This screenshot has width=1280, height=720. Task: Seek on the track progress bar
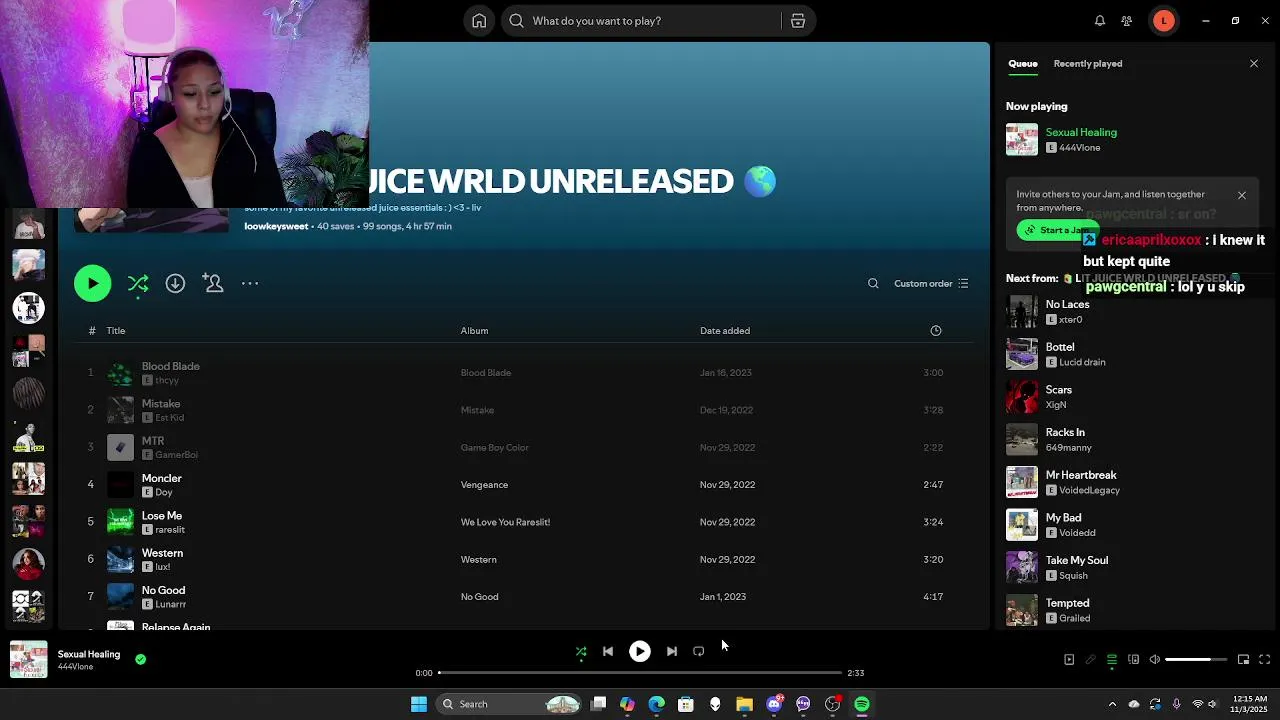tap(640, 673)
